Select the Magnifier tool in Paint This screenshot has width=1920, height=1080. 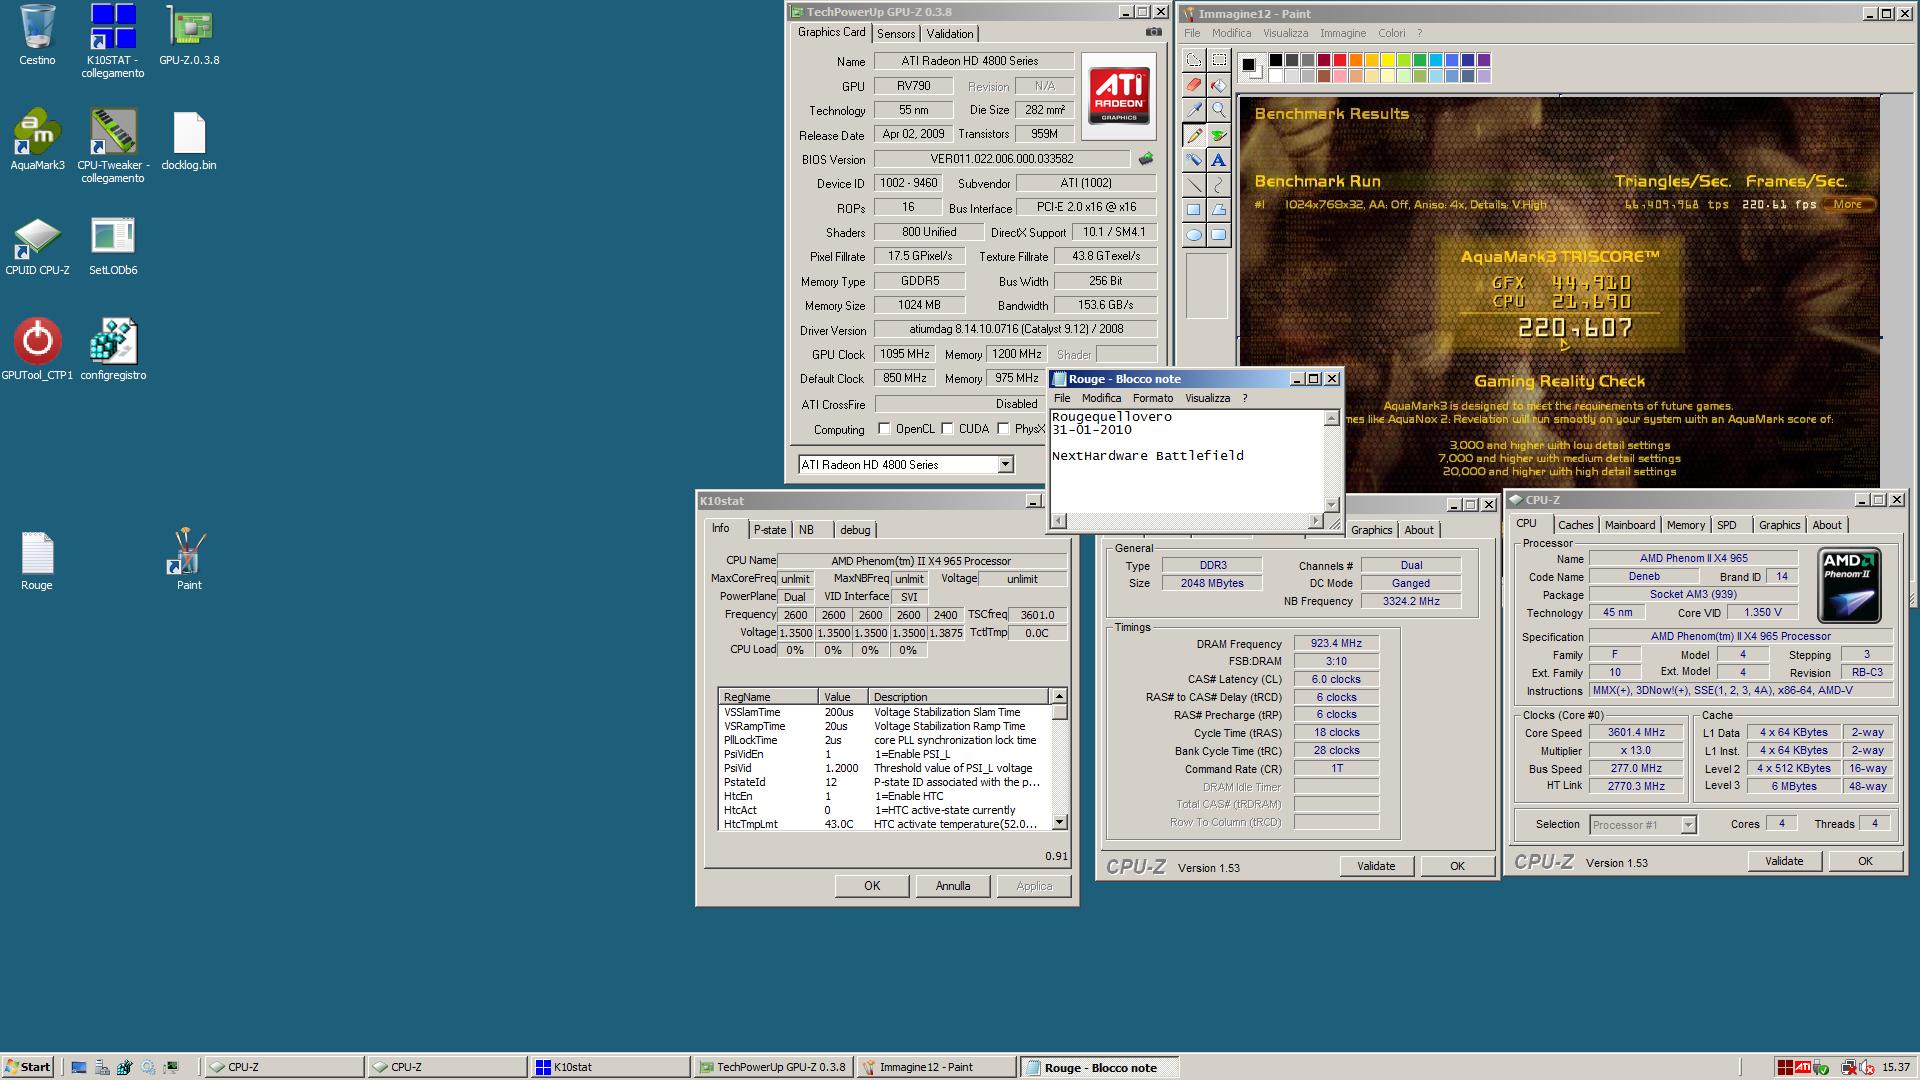pyautogui.click(x=1218, y=110)
